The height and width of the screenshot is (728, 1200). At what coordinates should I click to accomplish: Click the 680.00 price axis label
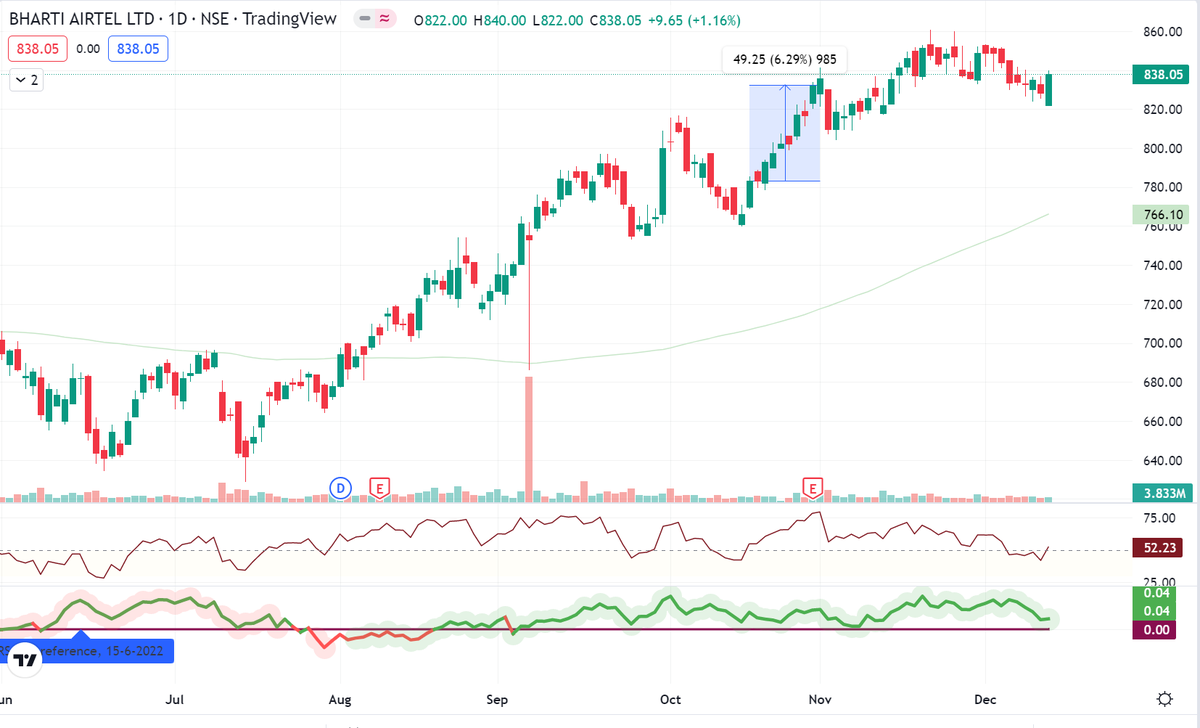(1163, 383)
